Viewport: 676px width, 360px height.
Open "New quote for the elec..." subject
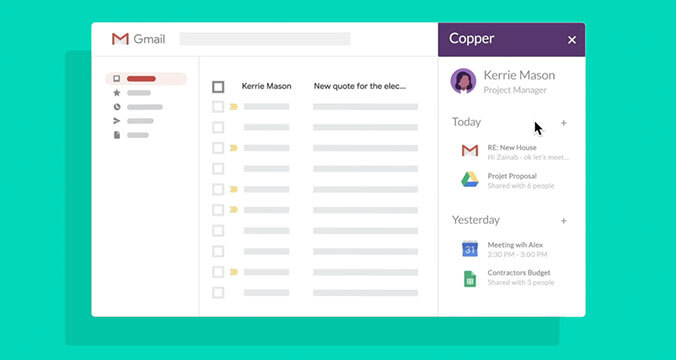[360, 86]
